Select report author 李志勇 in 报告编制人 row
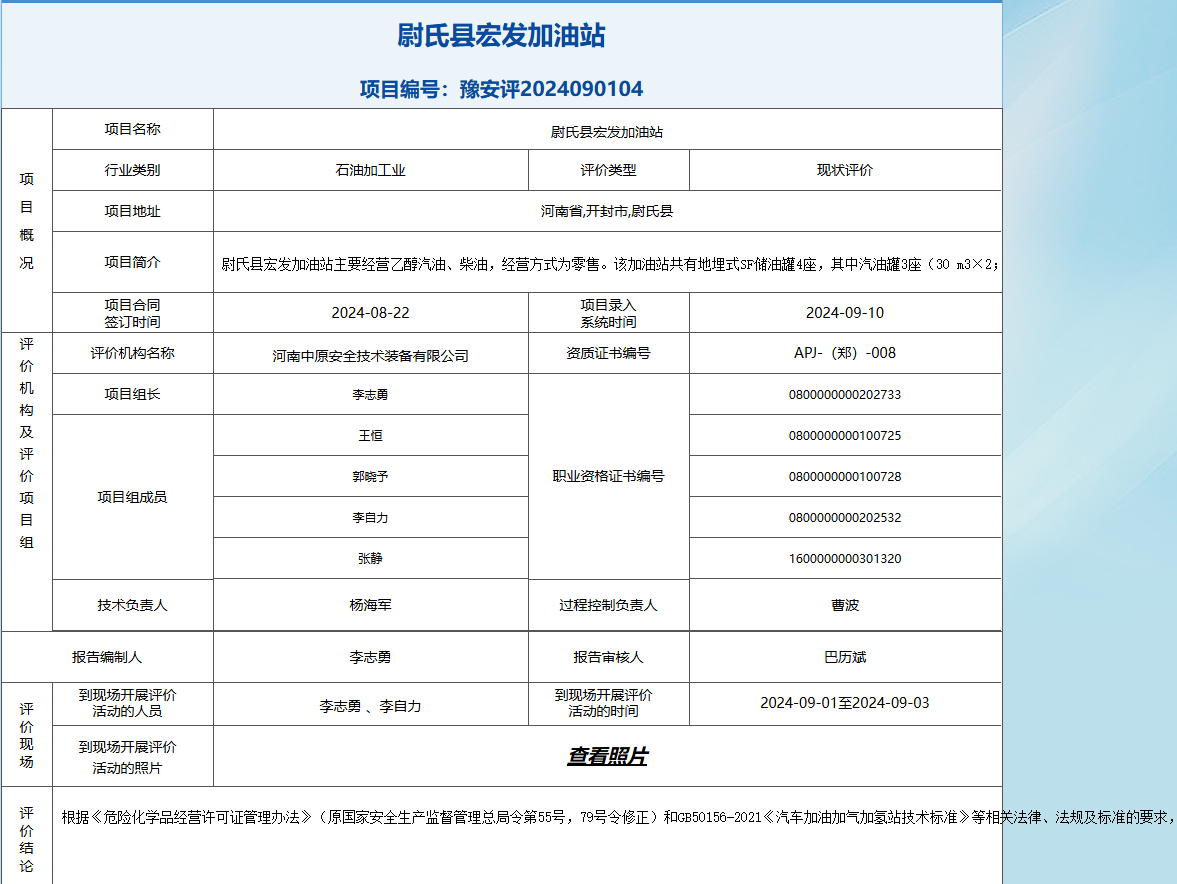The width and height of the screenshot is (1177, 884). pyautogui.click(x=370, y=657)
